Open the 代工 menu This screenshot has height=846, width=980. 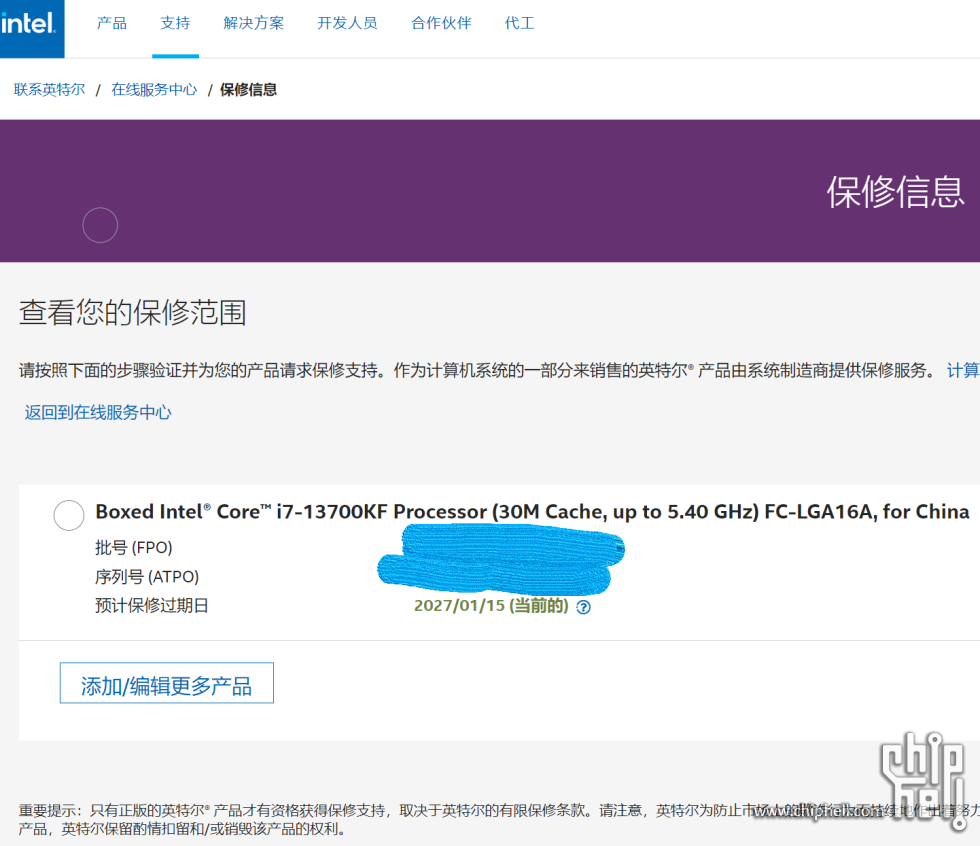[x=519, y=23]
